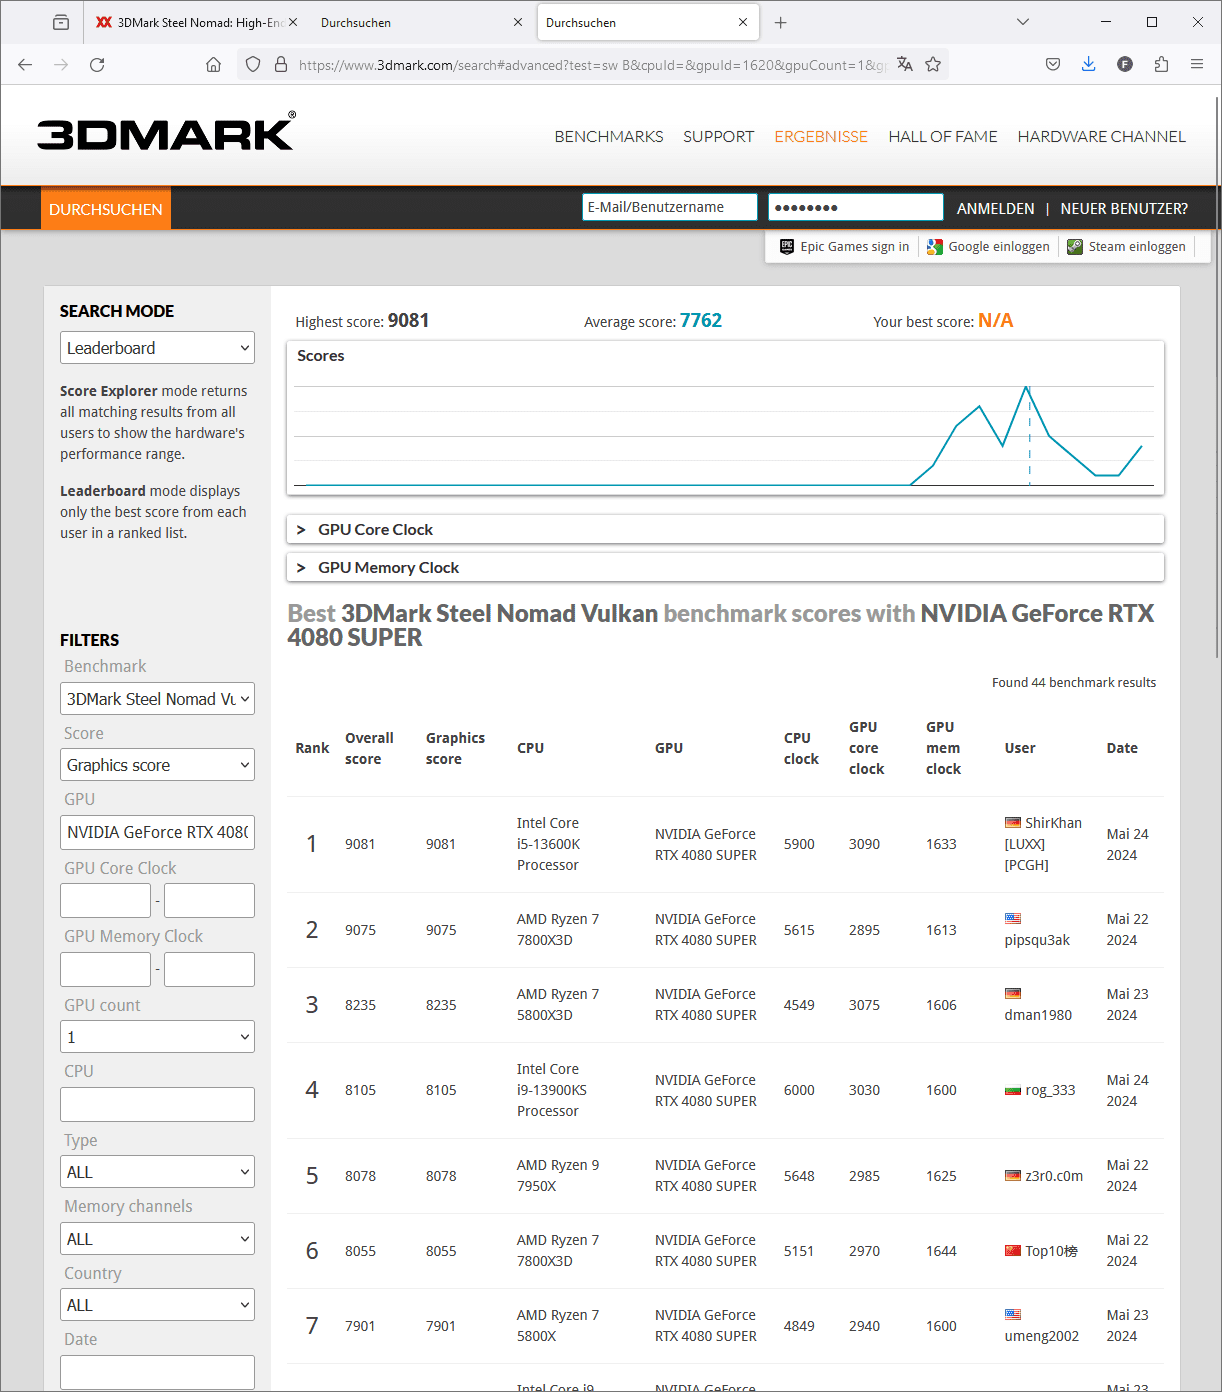
Task: Go to HALL OF FAME
Action: pos(943,137)
